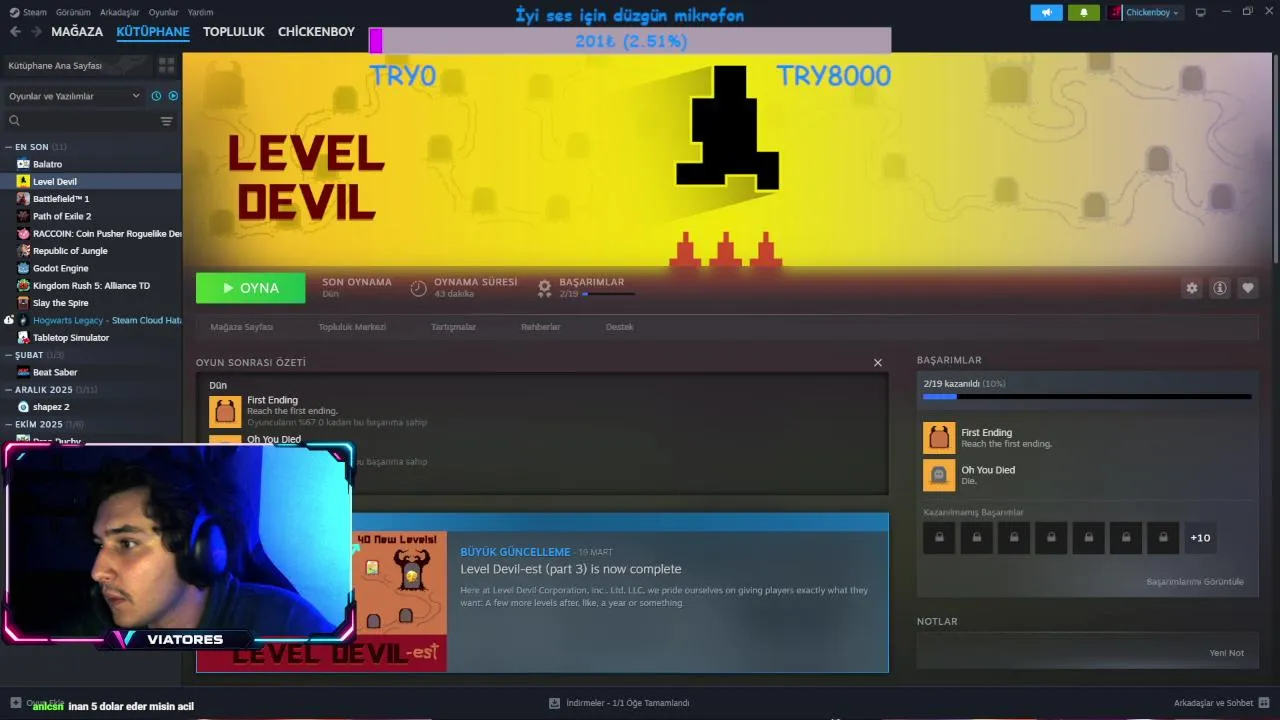Image resolution: width=1280 pixels, height=720 pixels.
Task: Show the +10 more locked achievements
Action: pyautogui.click(x=1200, y=538)
